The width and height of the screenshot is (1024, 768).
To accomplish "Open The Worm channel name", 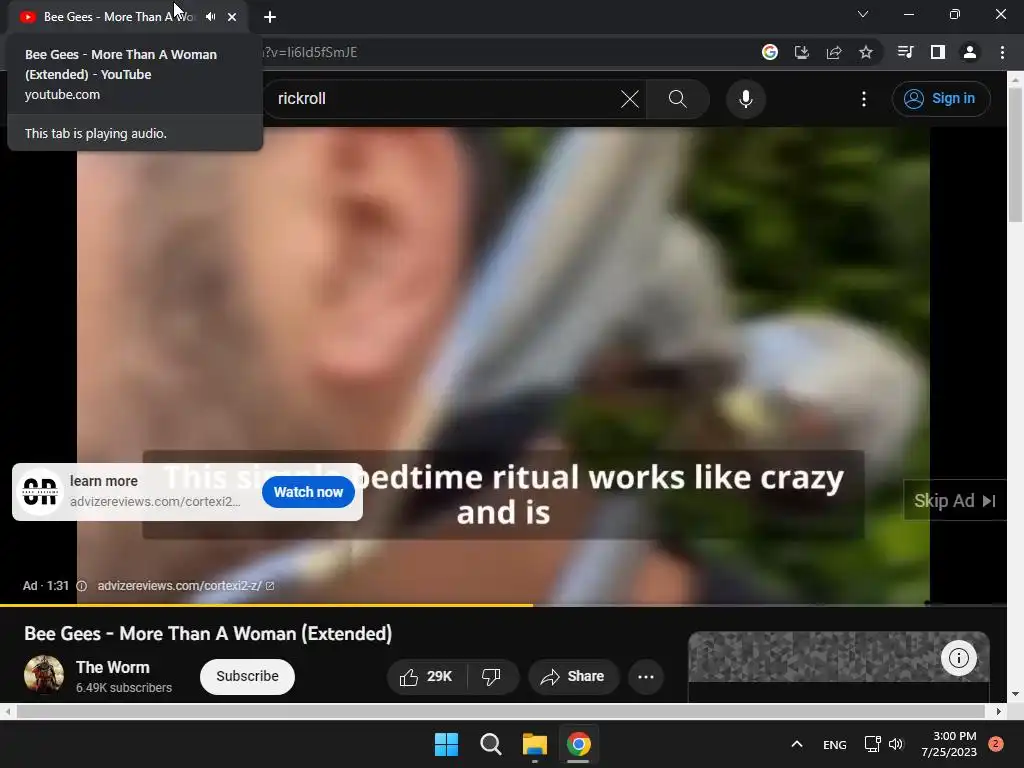I will pyautogui.click(x=112, y=667).
